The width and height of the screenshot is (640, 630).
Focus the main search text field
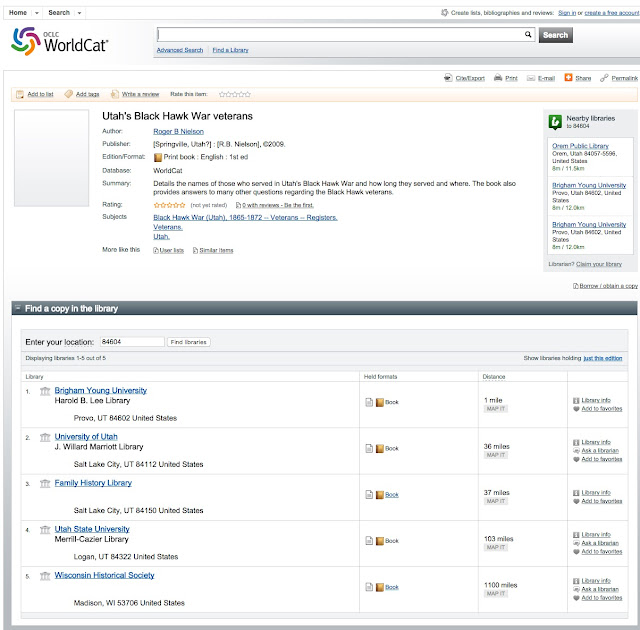(341, 35)
